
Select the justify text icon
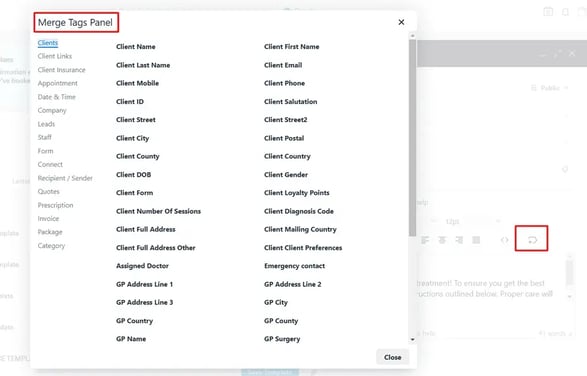476,240
